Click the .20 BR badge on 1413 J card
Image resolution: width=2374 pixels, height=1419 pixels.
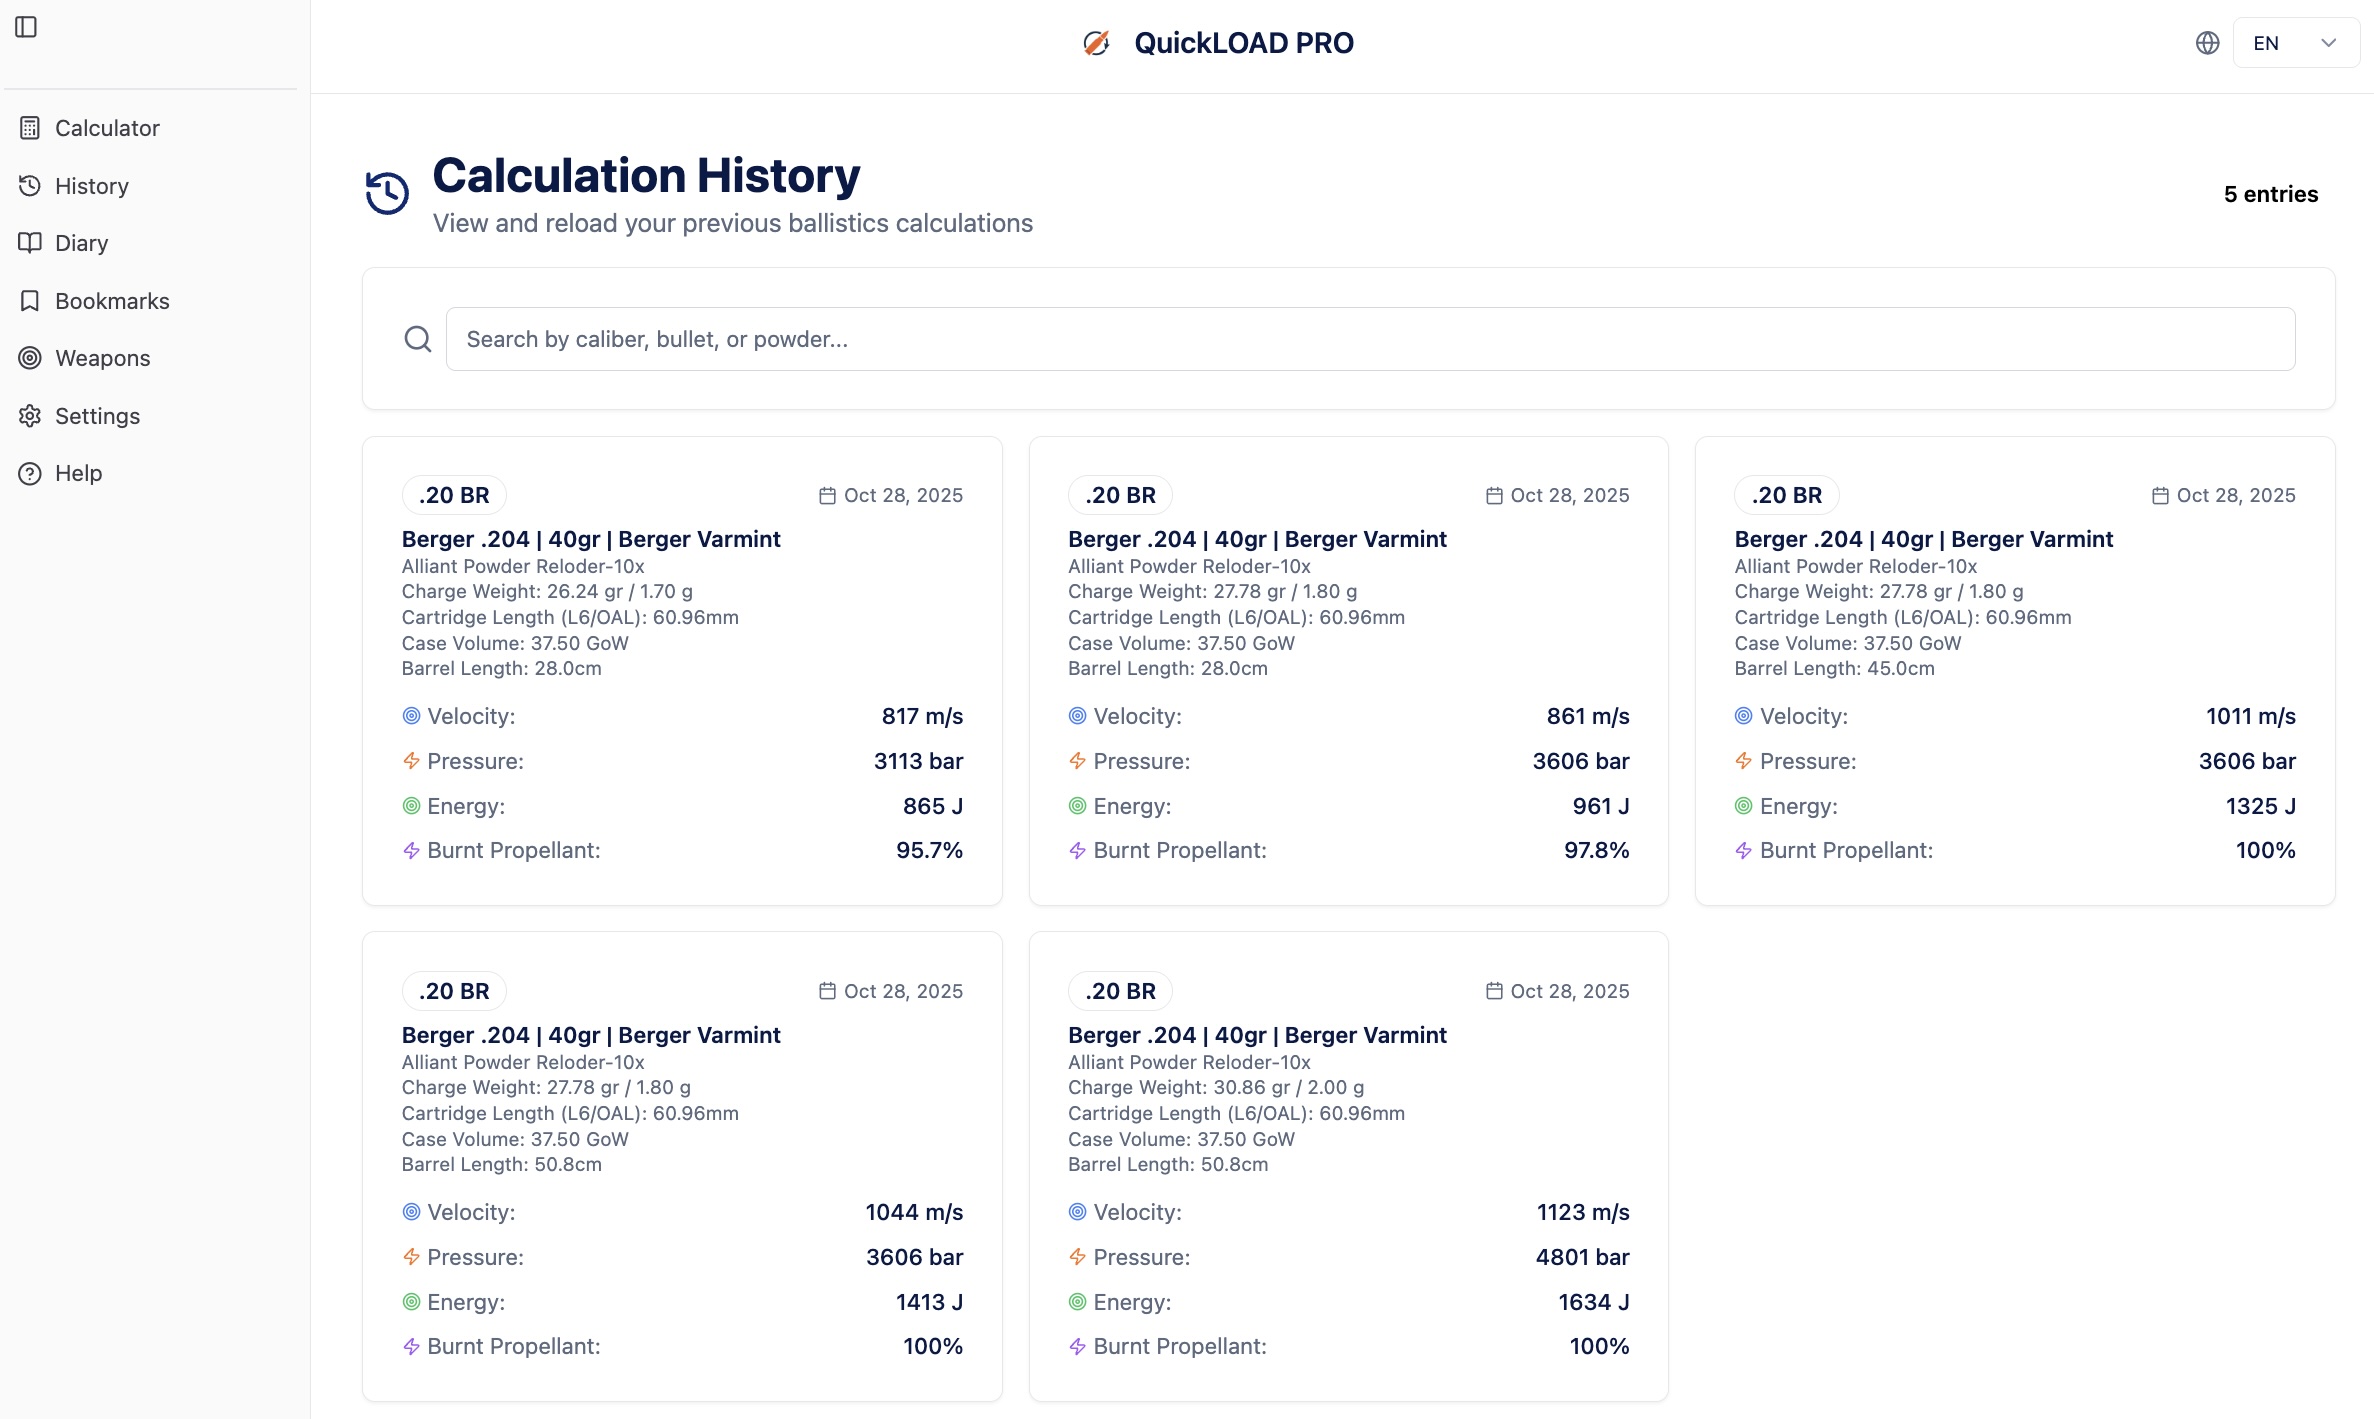[x=454, y=991]
